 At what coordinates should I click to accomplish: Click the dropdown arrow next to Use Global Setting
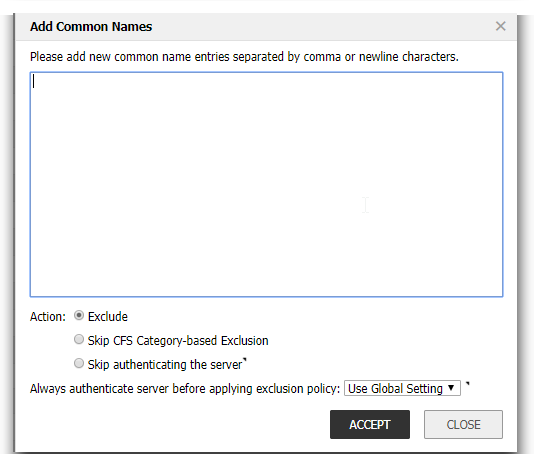point(451,388)
